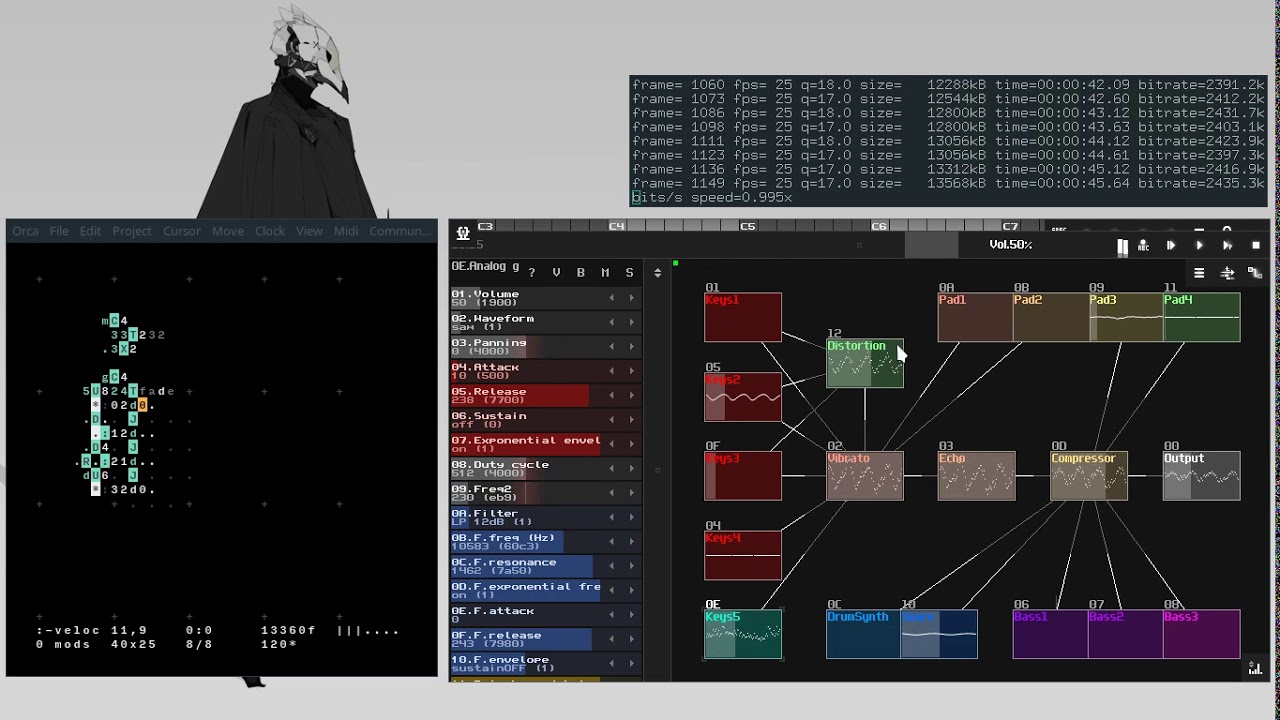The width and height of the screenshot is (1280, 720).
Task: Increase Volume with its right arrow
Action: coord(631,298)
